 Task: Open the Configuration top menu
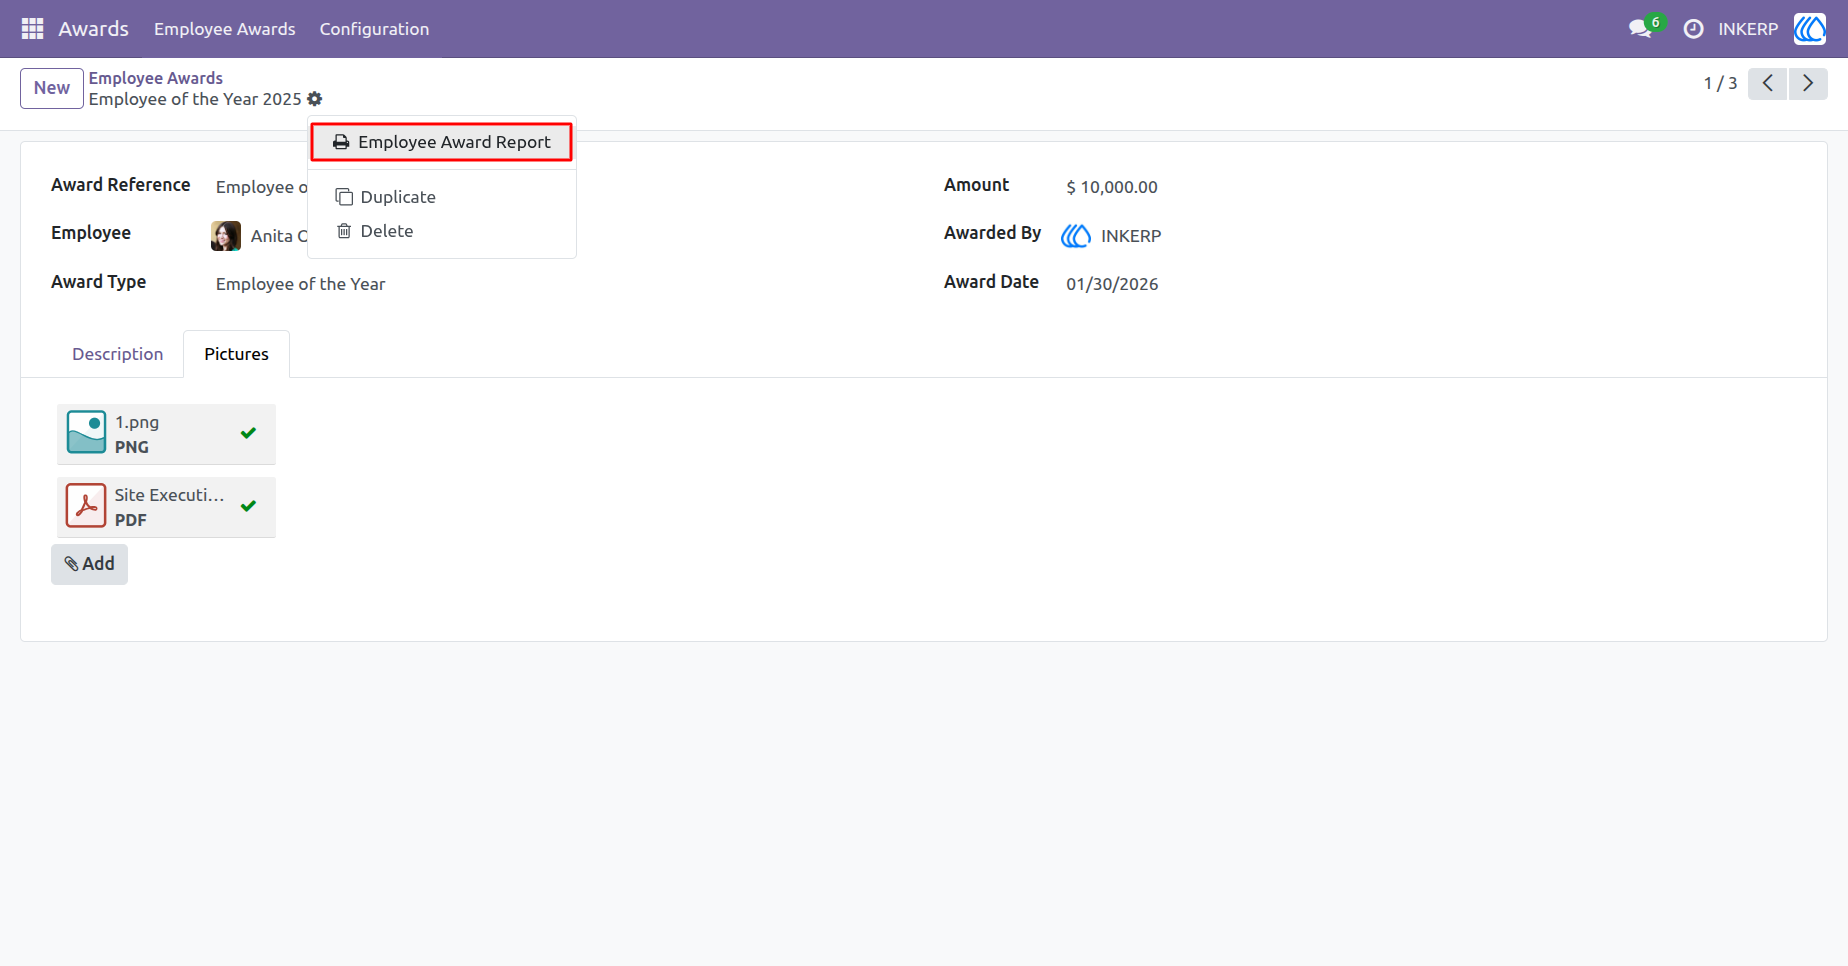pos(374,29)
